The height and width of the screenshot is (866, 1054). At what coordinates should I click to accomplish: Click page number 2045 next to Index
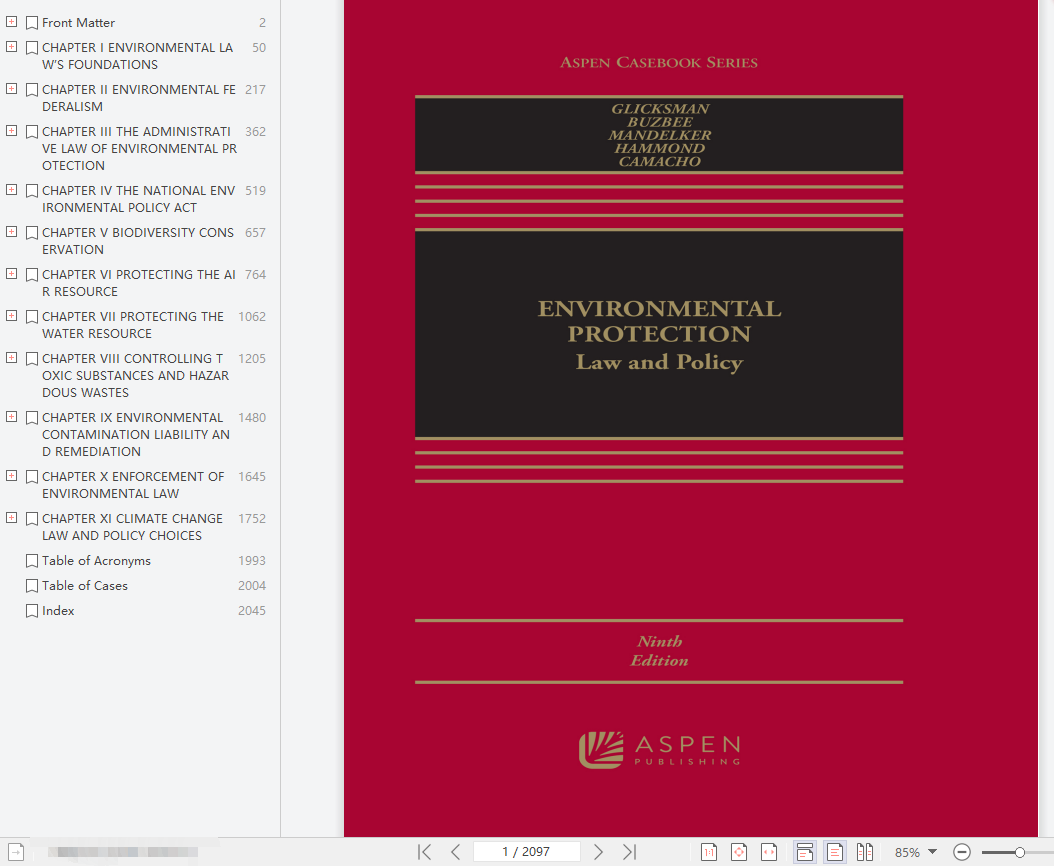coord(252,611)
